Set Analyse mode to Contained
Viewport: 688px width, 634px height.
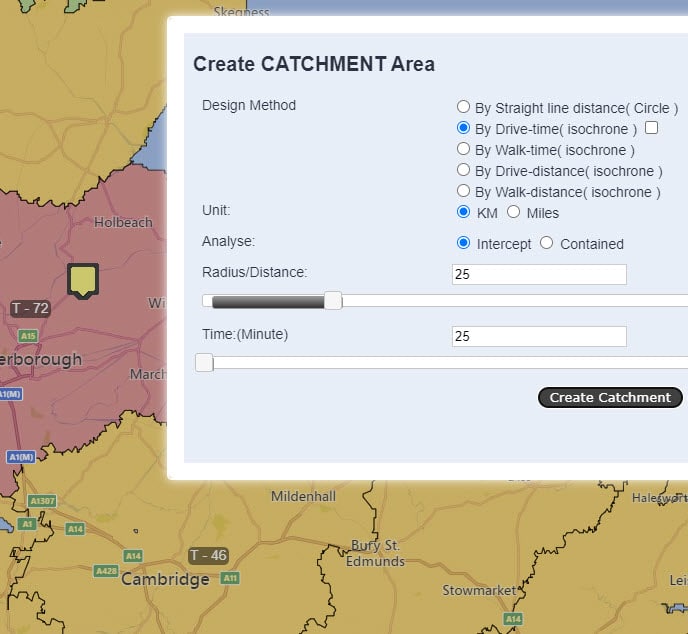[546, 243]
